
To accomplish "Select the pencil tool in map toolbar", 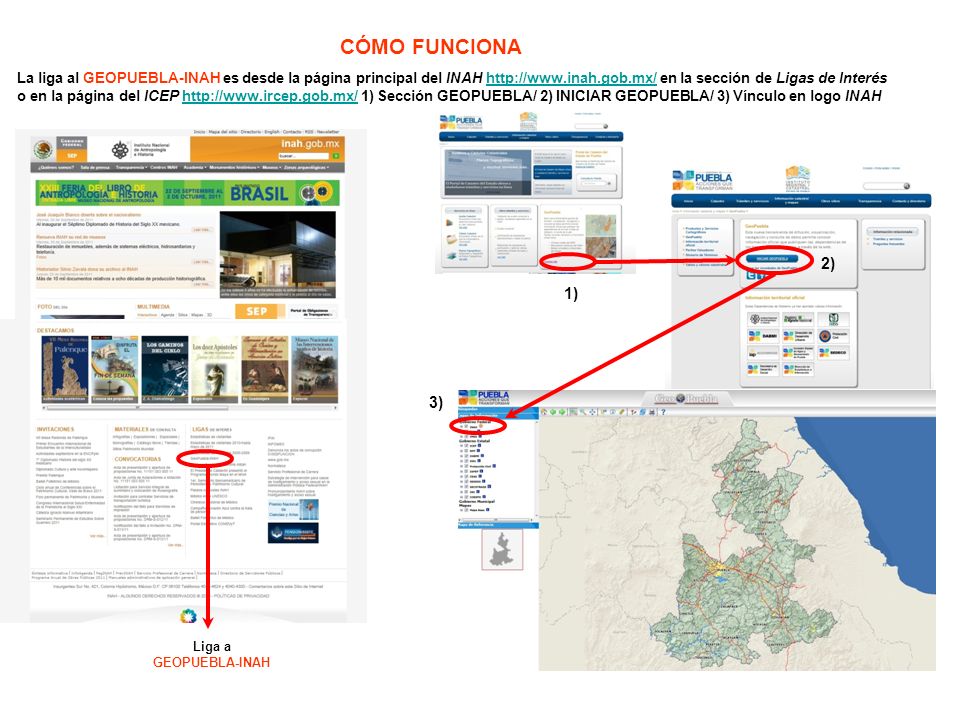I will (622, 412).
